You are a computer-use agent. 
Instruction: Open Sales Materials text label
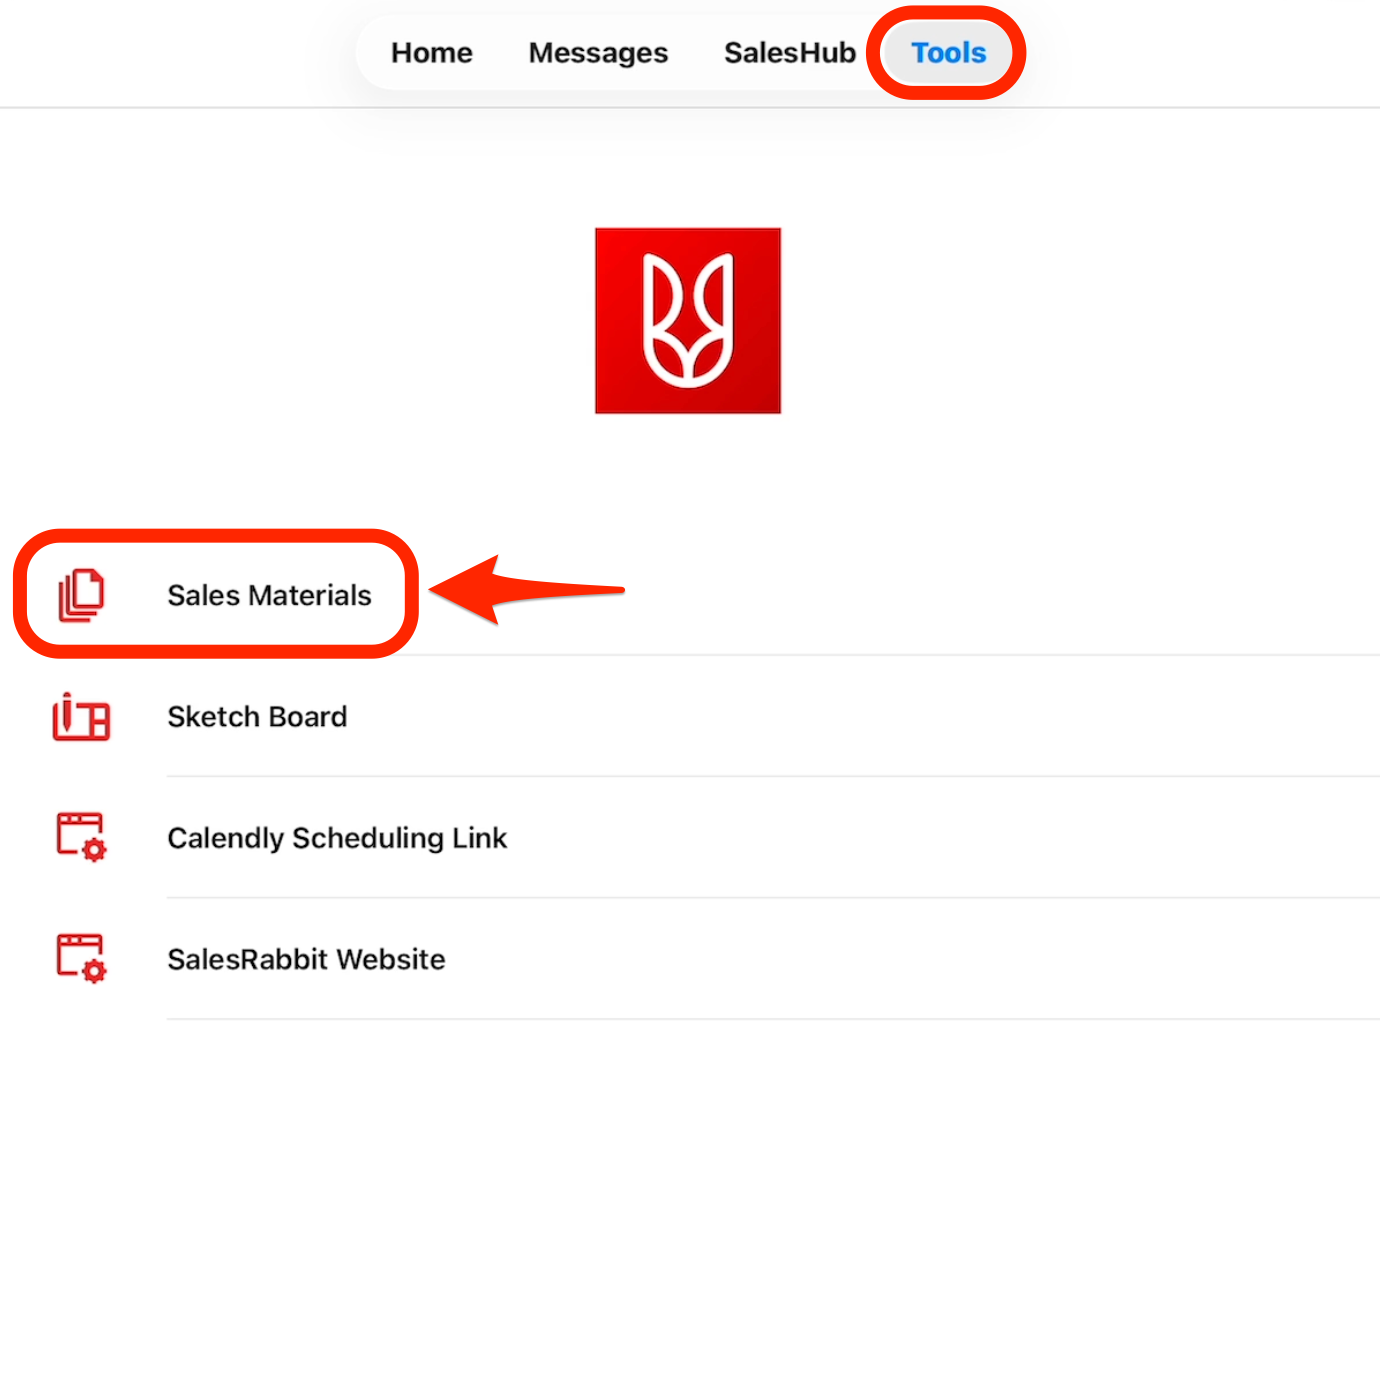click(x=269, y=595)
